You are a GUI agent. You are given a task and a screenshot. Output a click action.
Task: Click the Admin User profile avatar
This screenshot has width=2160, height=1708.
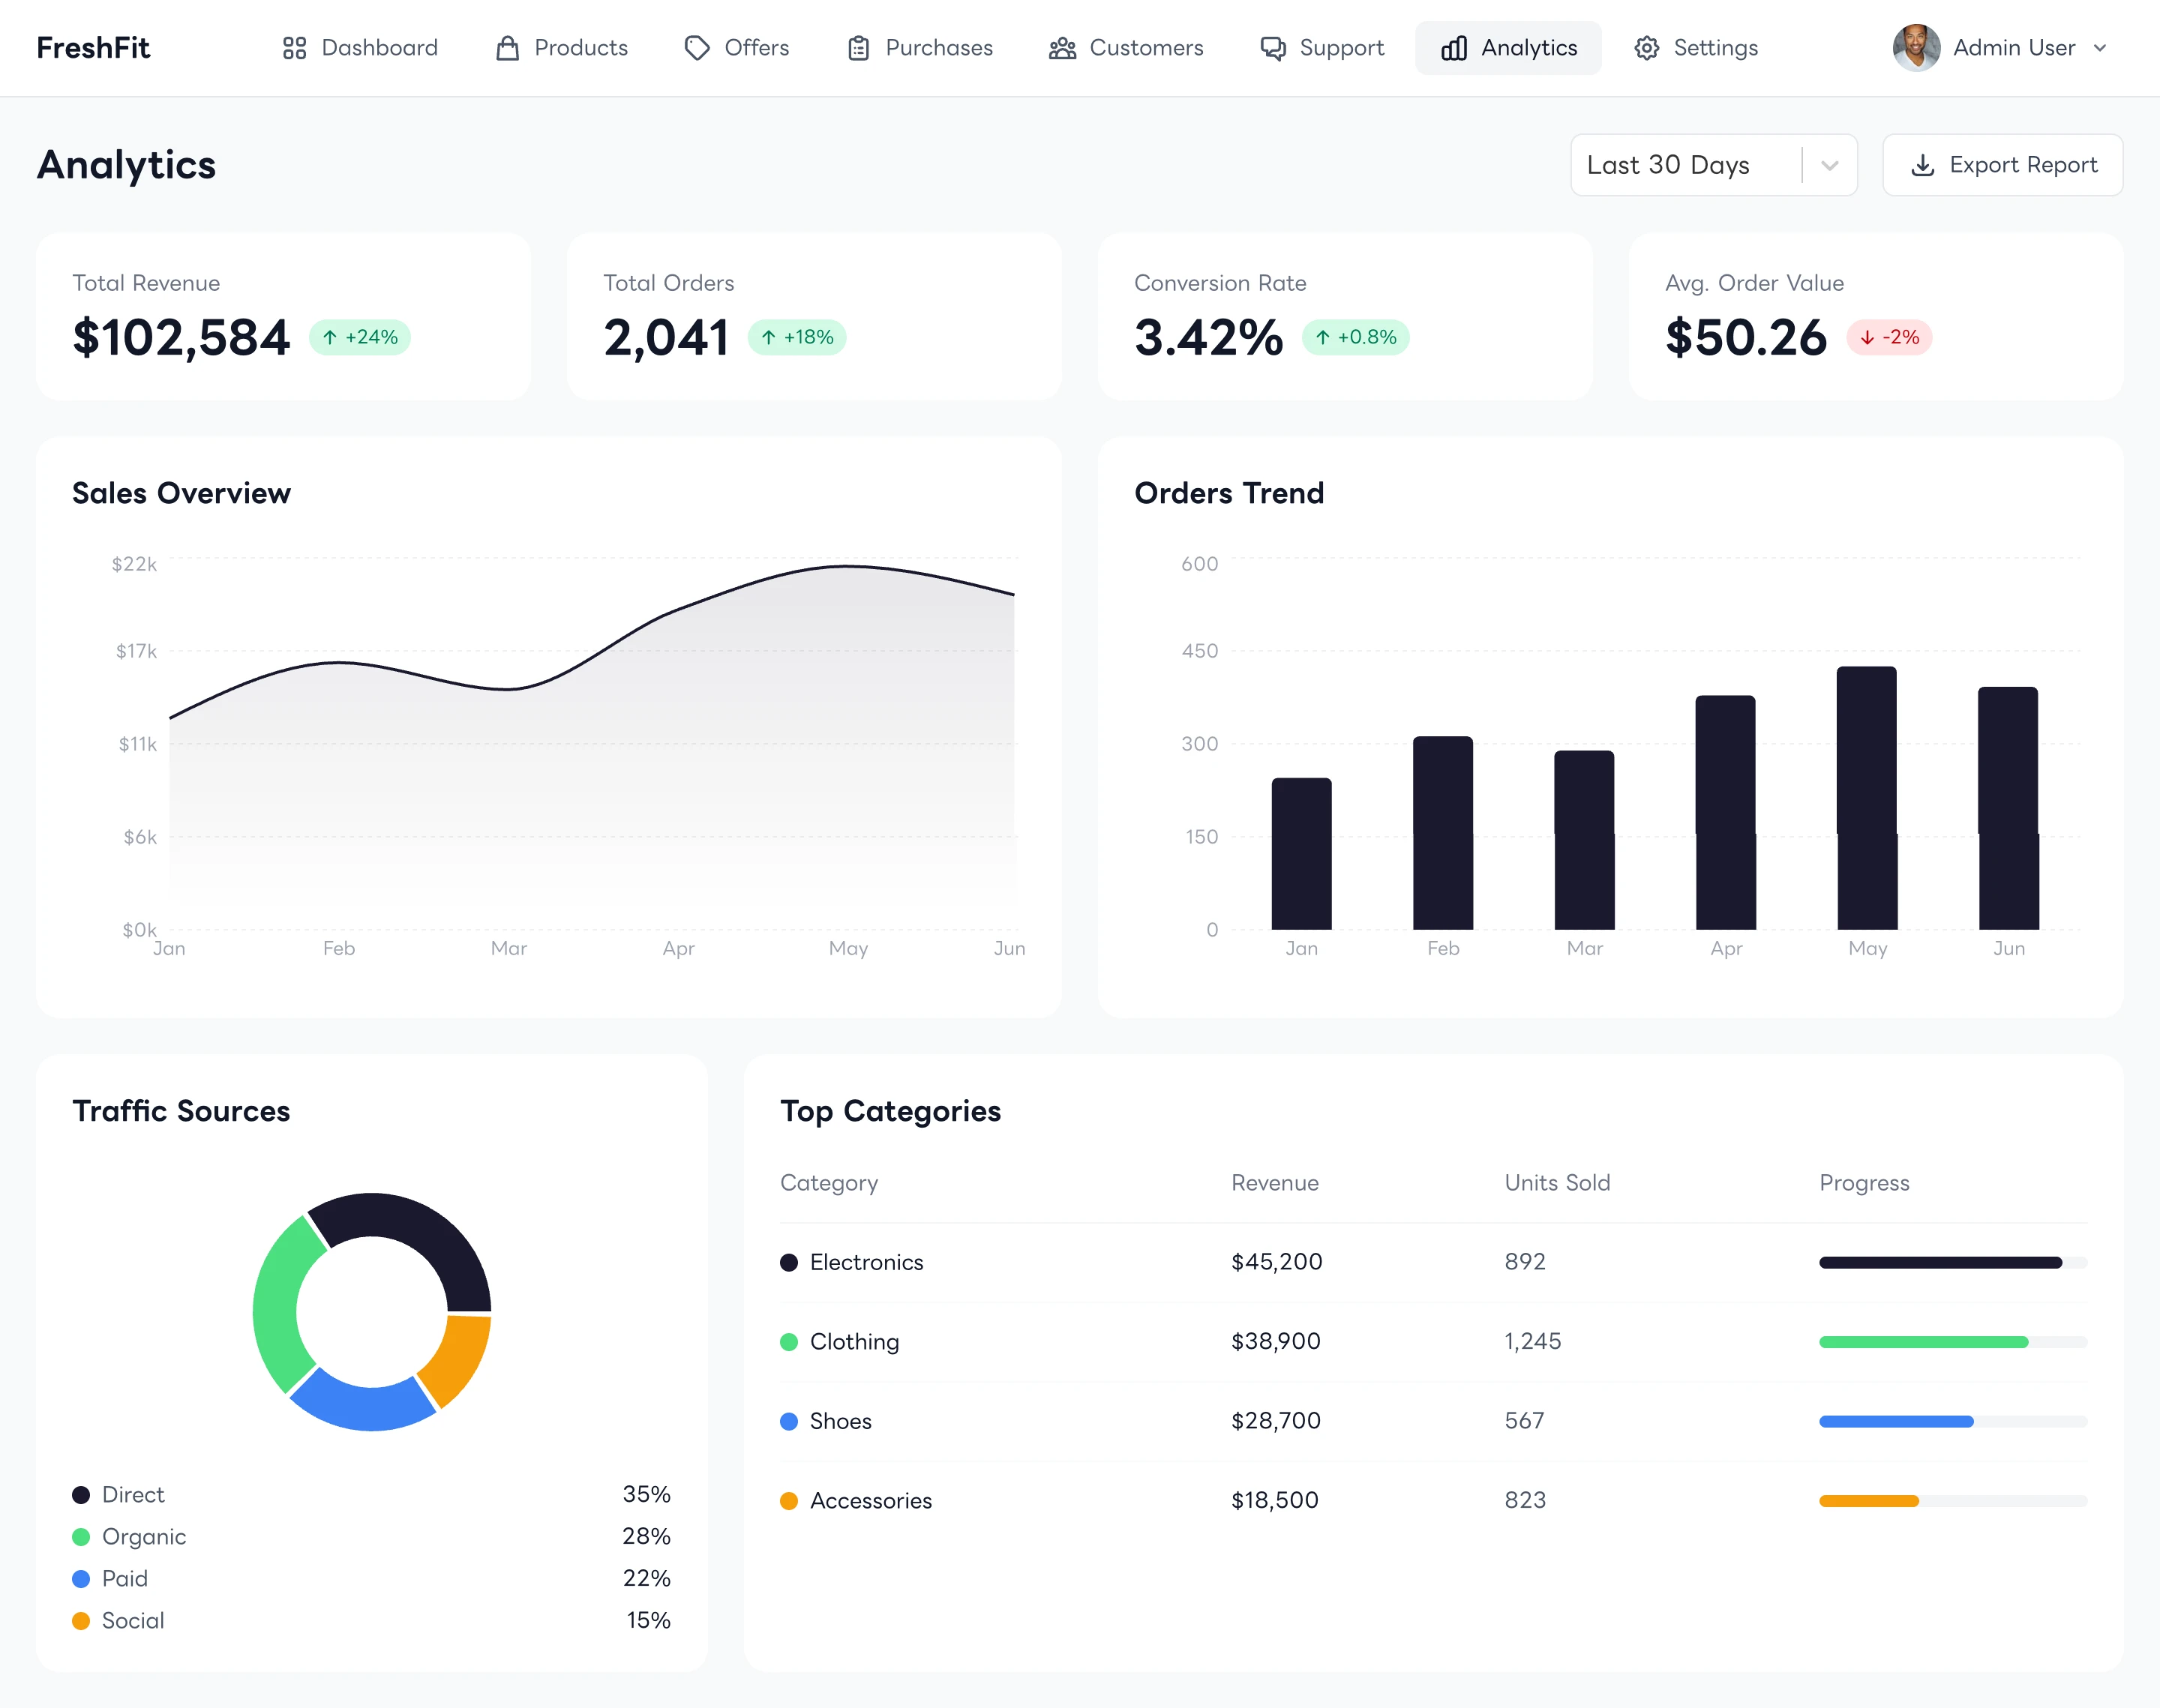click(x=1916, y=47)
